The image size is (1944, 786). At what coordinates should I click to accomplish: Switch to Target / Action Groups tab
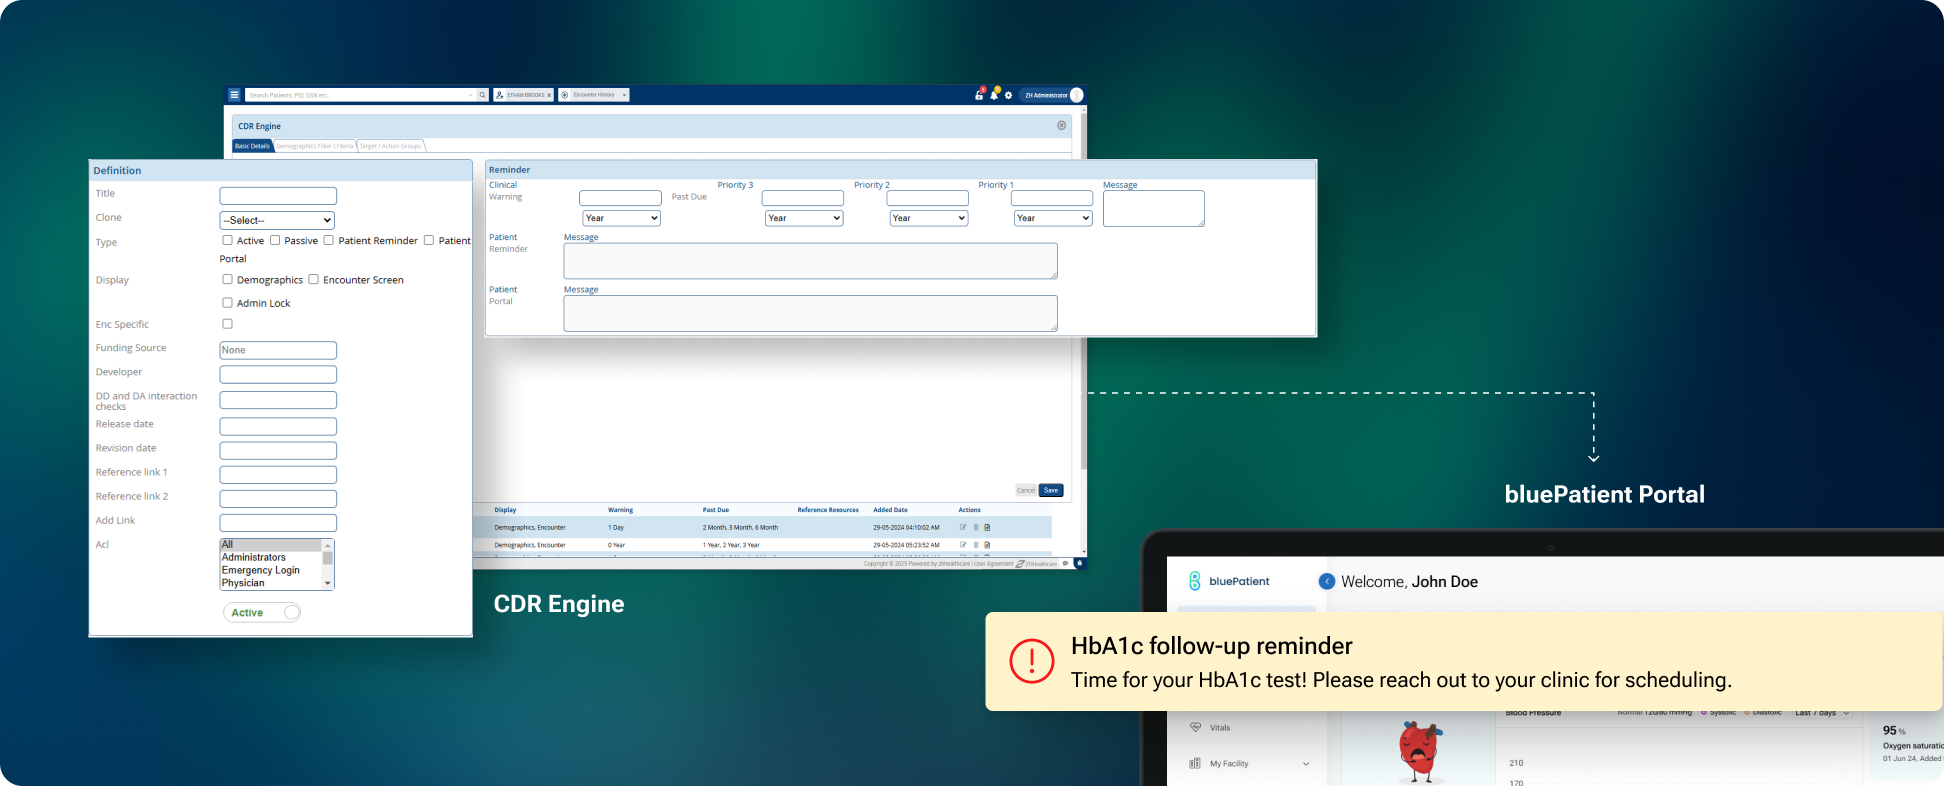tap(391, 146)
